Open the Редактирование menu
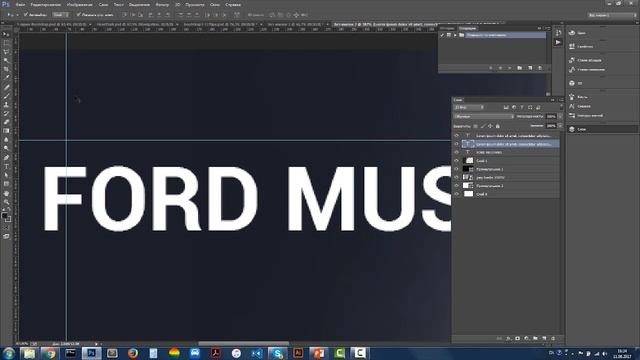The image size is (640, 360). click(x=46, y=4)
